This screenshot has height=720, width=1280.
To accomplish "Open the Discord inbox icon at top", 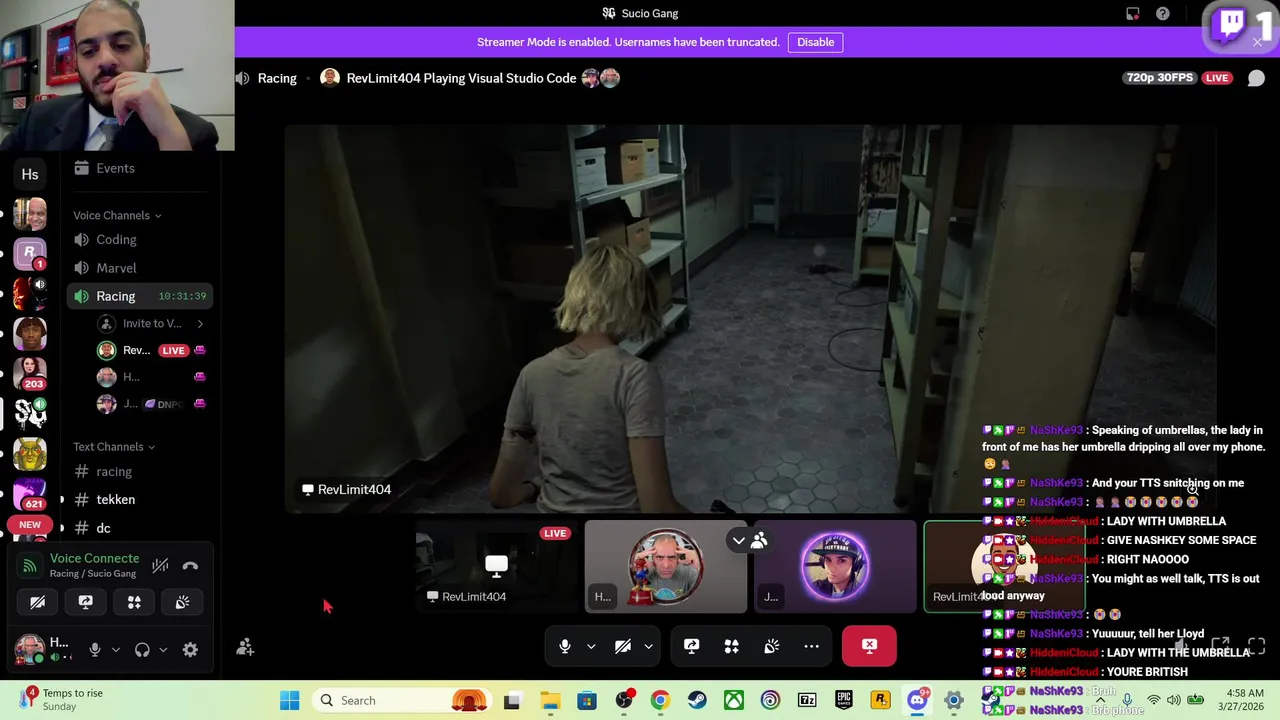I will click(1132, 14).
